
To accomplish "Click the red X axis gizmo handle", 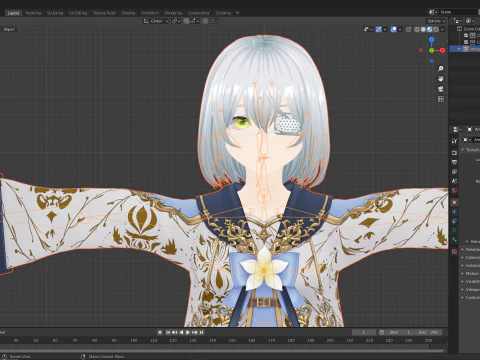I will click(x=442, y=50).
